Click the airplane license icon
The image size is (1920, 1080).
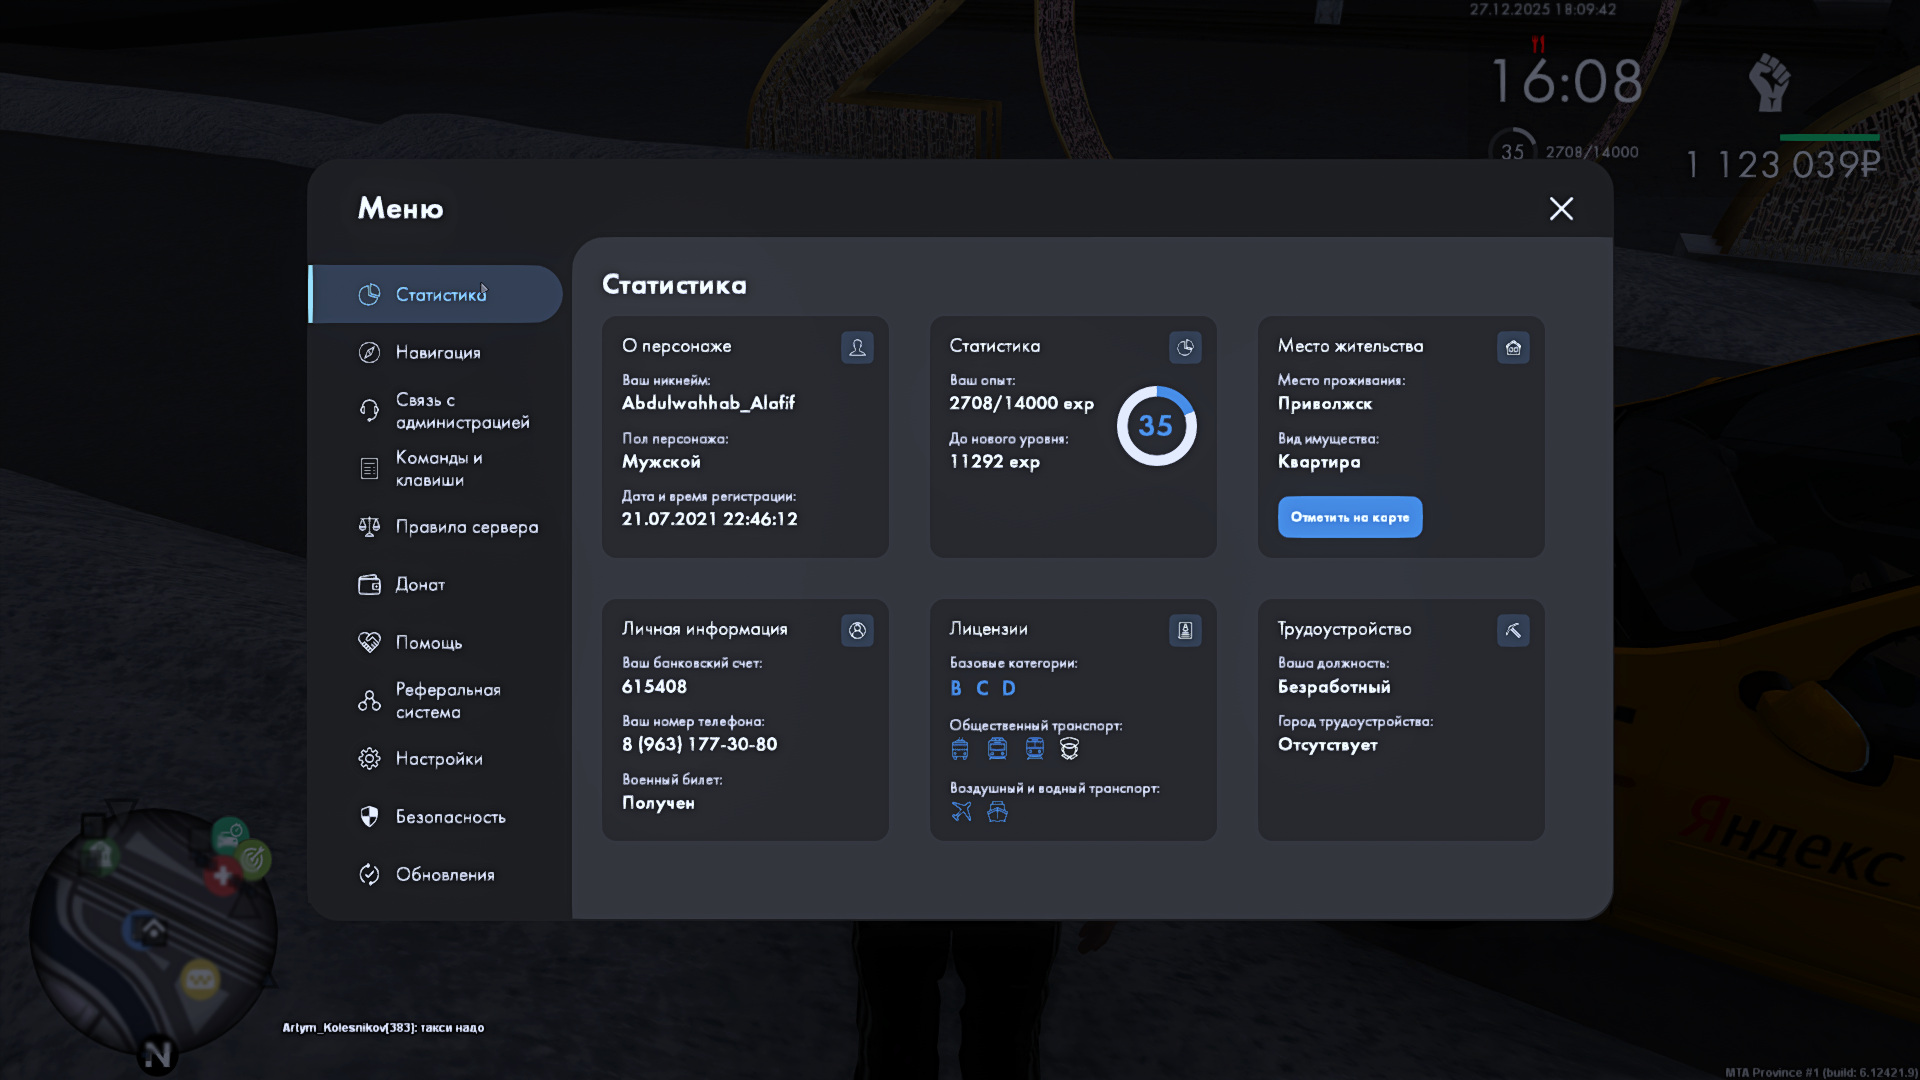961,812
